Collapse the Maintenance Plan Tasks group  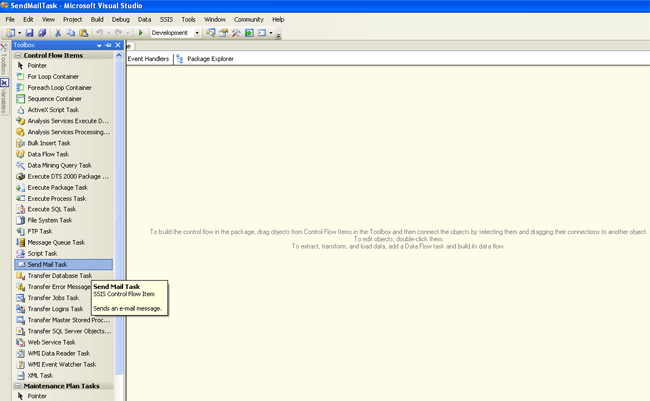point(18,386)
